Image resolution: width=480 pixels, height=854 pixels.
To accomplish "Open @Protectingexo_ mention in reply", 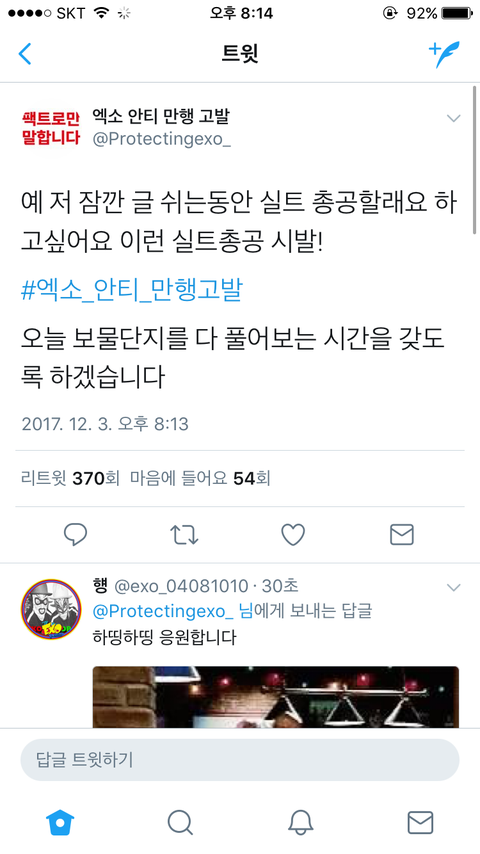I will pyautogui.click(x=163, y=611).
